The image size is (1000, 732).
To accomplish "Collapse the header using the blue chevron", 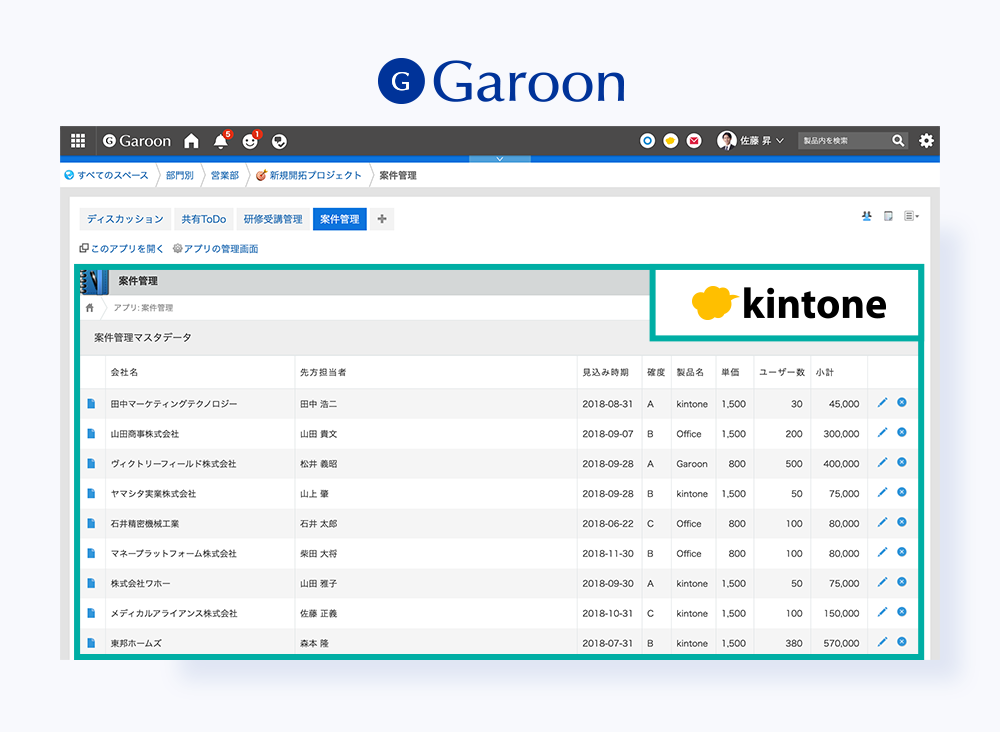I will (x=500, y=159).
